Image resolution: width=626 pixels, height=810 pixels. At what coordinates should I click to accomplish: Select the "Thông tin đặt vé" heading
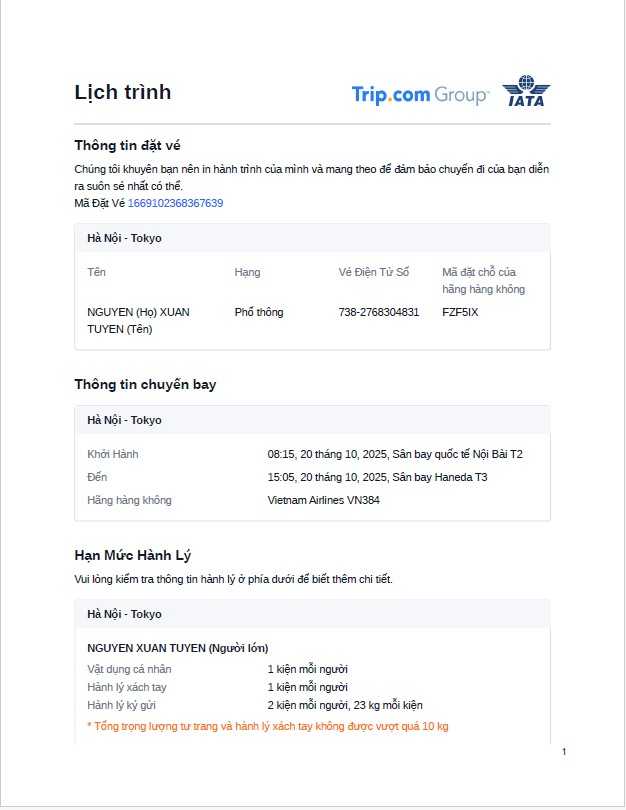[x=127, y=146]
